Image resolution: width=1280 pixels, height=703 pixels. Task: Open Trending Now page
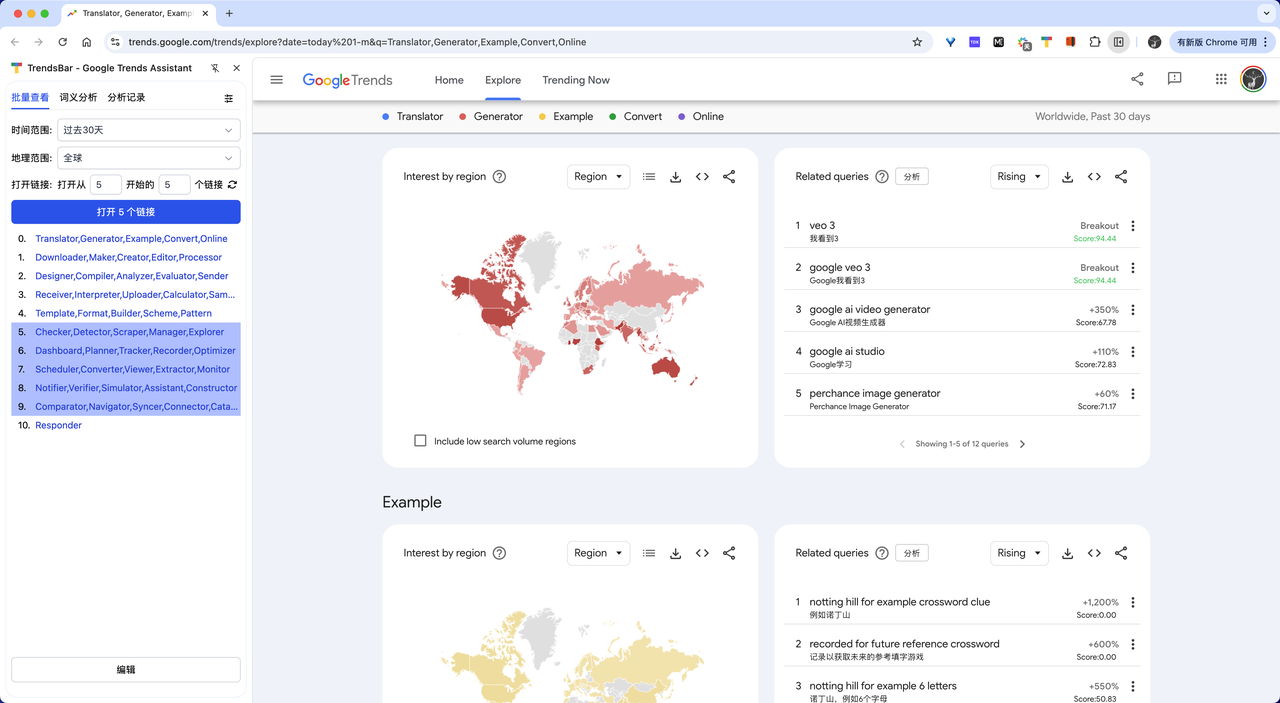[576, 80]
